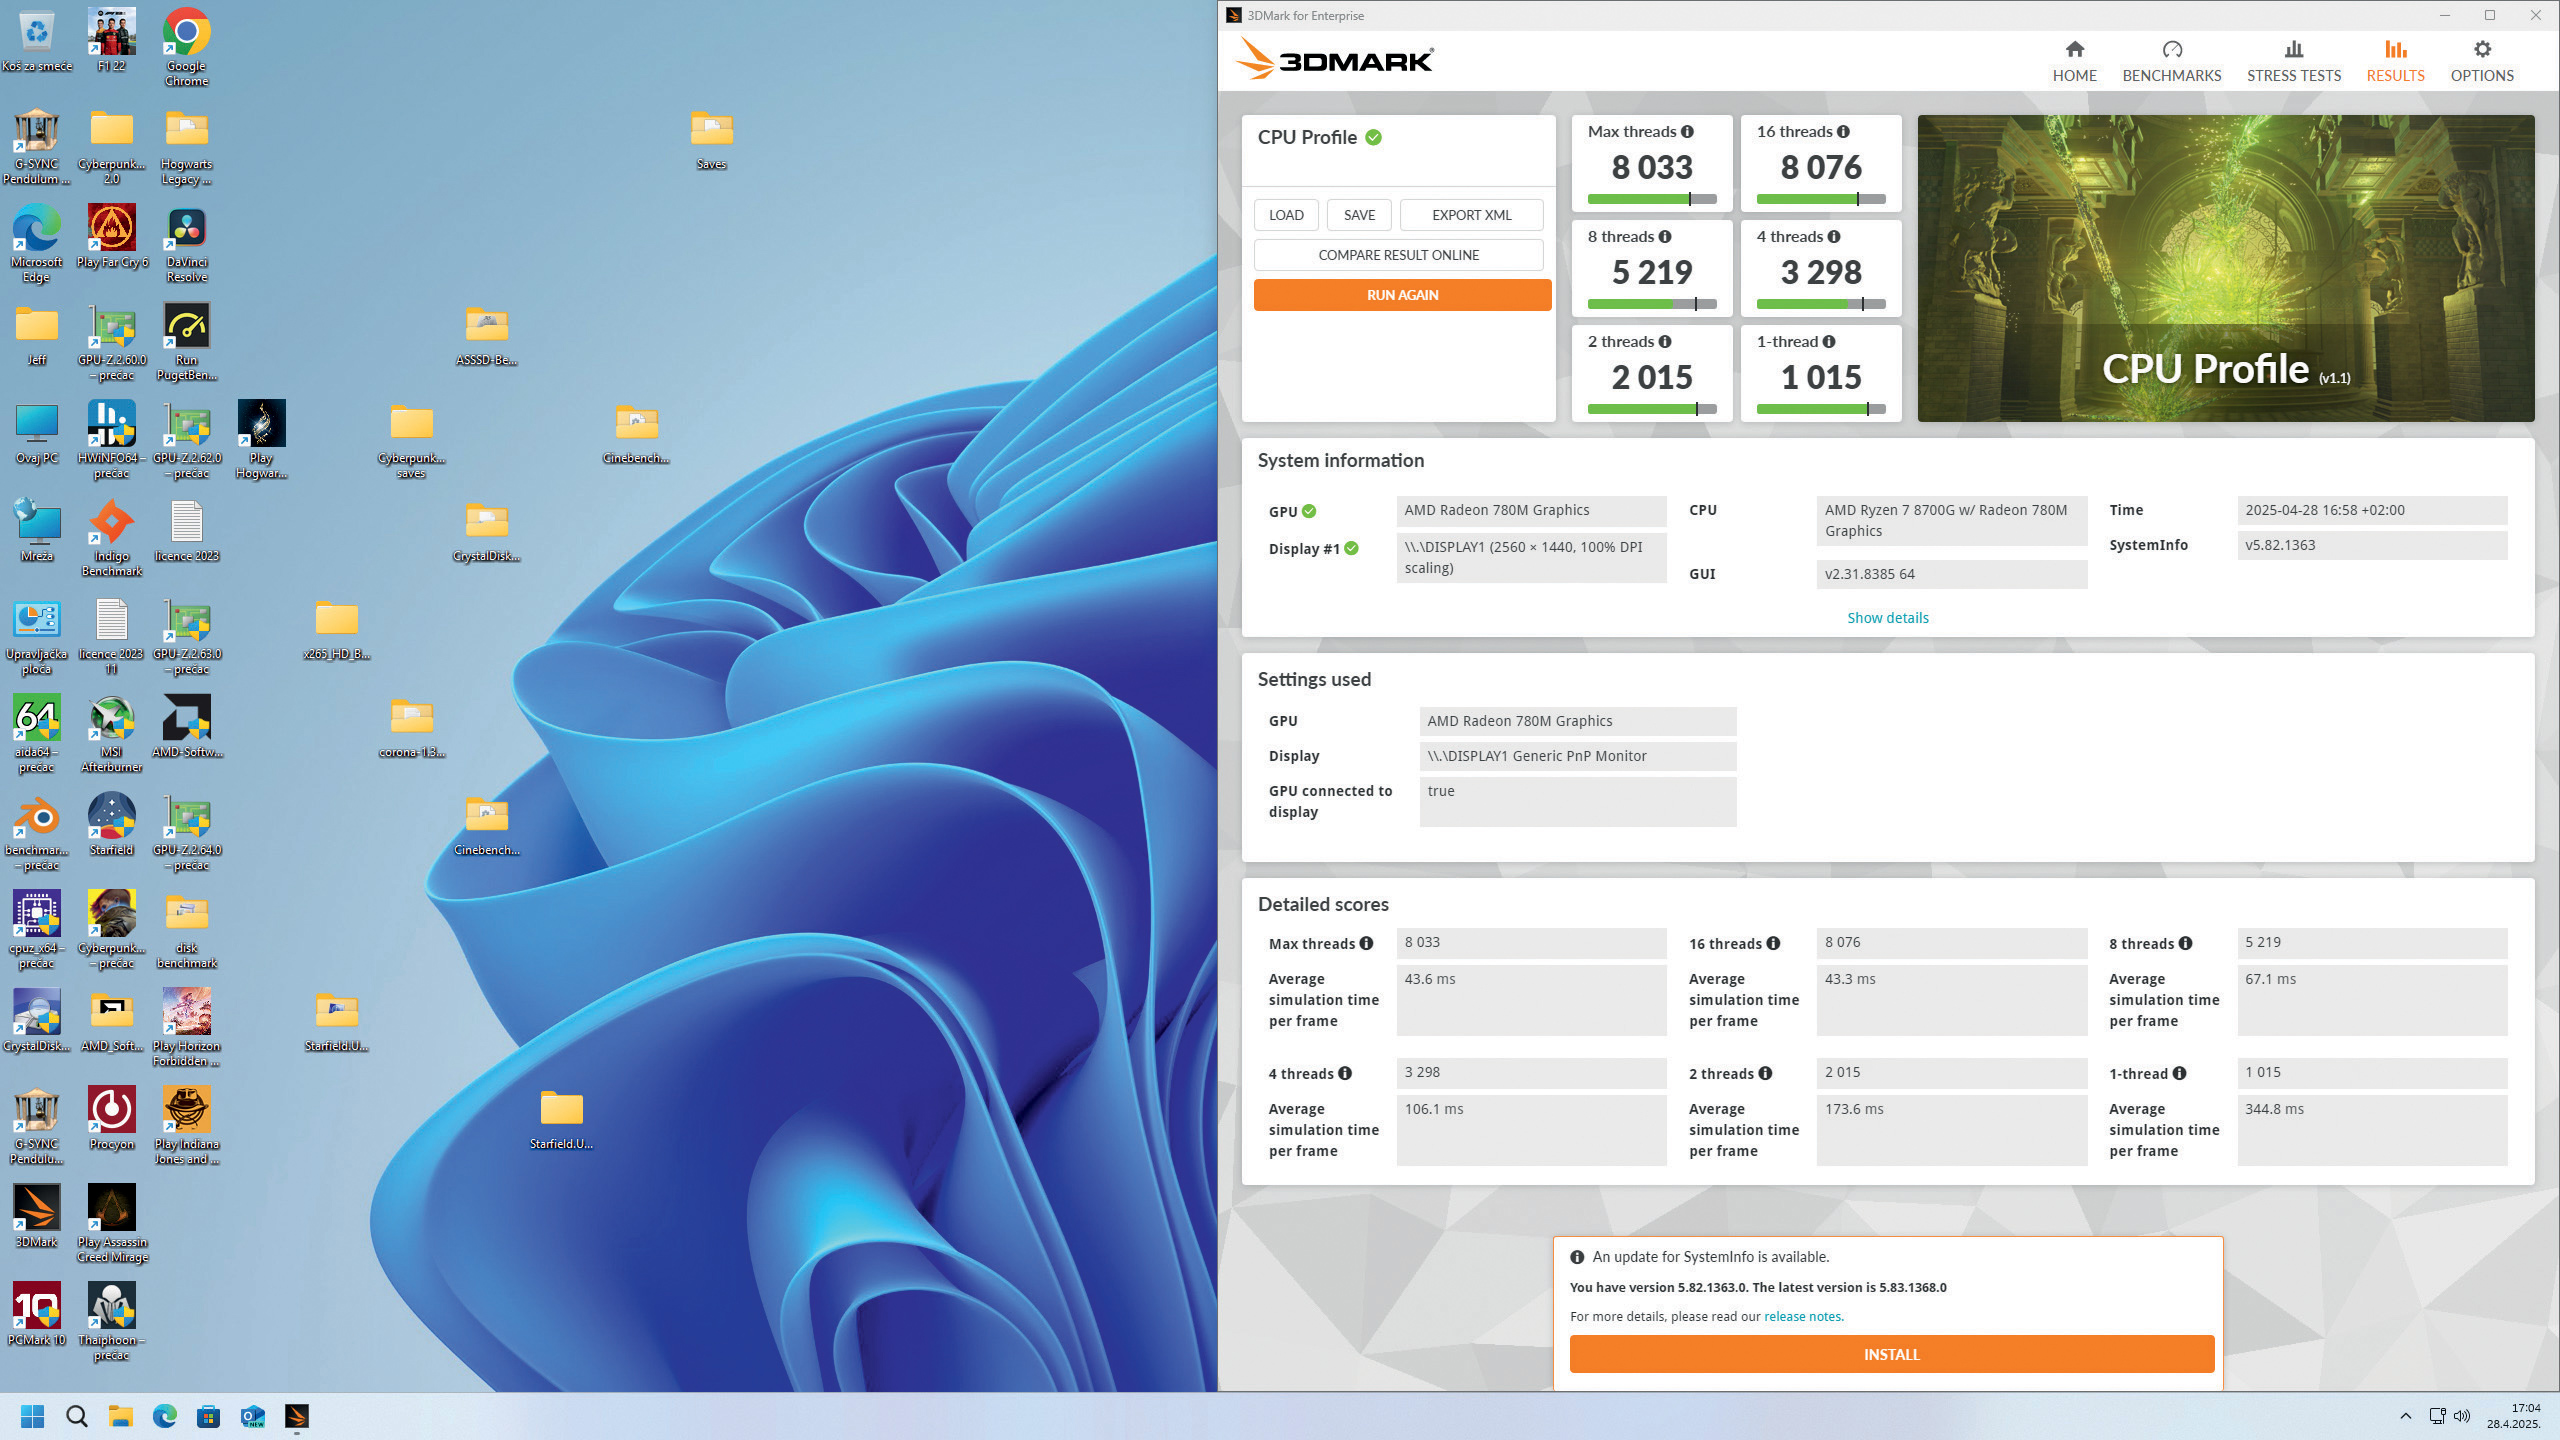The image size is (2560, 1440).
Task: Click info icon beside Max threads in Detailed scores
Action: tap(1366, 943)
